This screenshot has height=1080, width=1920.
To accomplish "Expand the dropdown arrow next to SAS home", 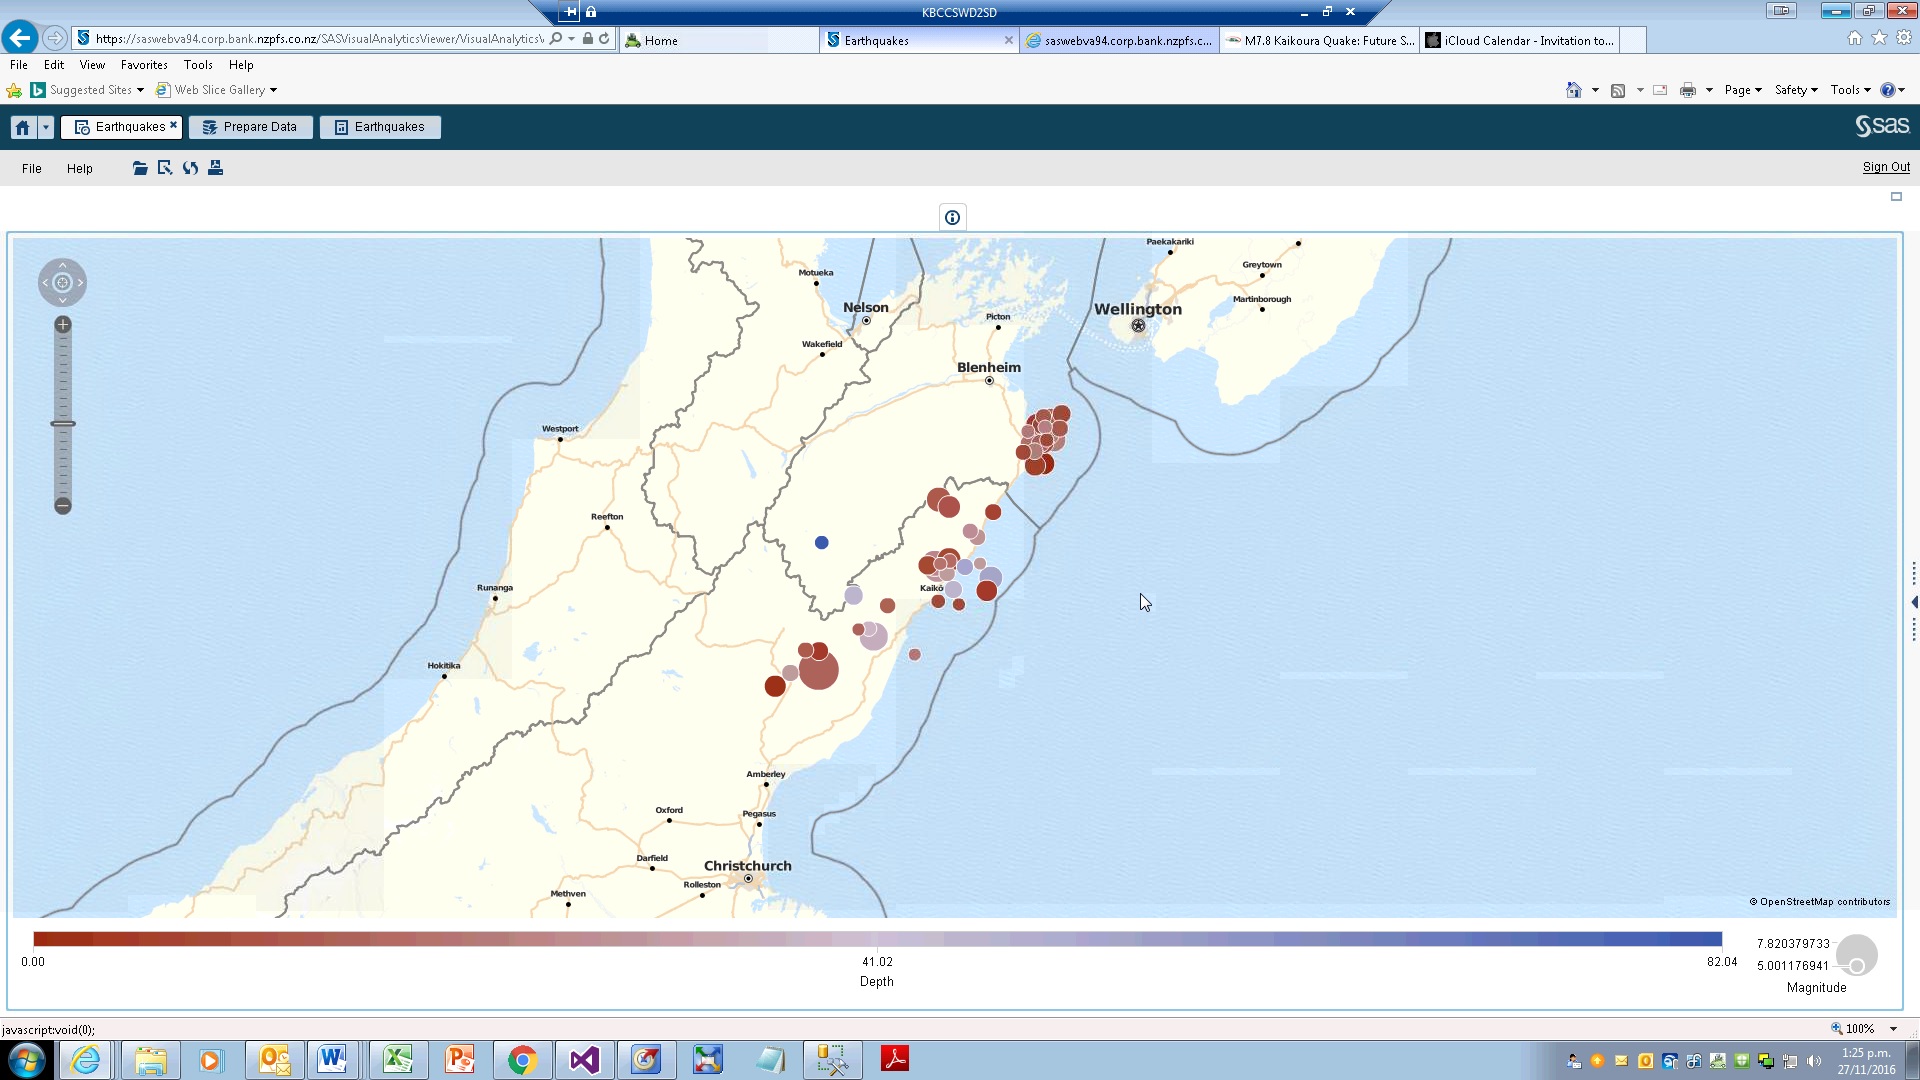I will tap(46, 127).
